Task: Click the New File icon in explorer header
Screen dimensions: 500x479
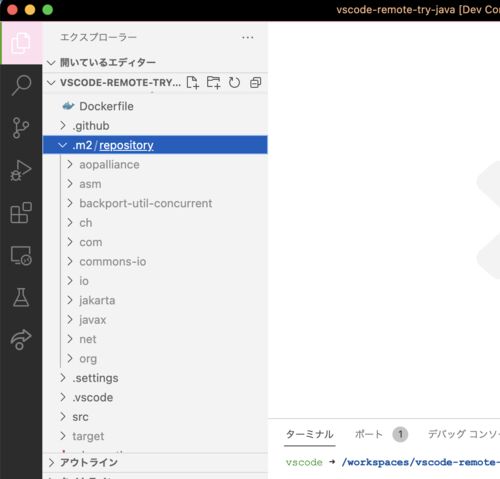Action: (193, 82)
